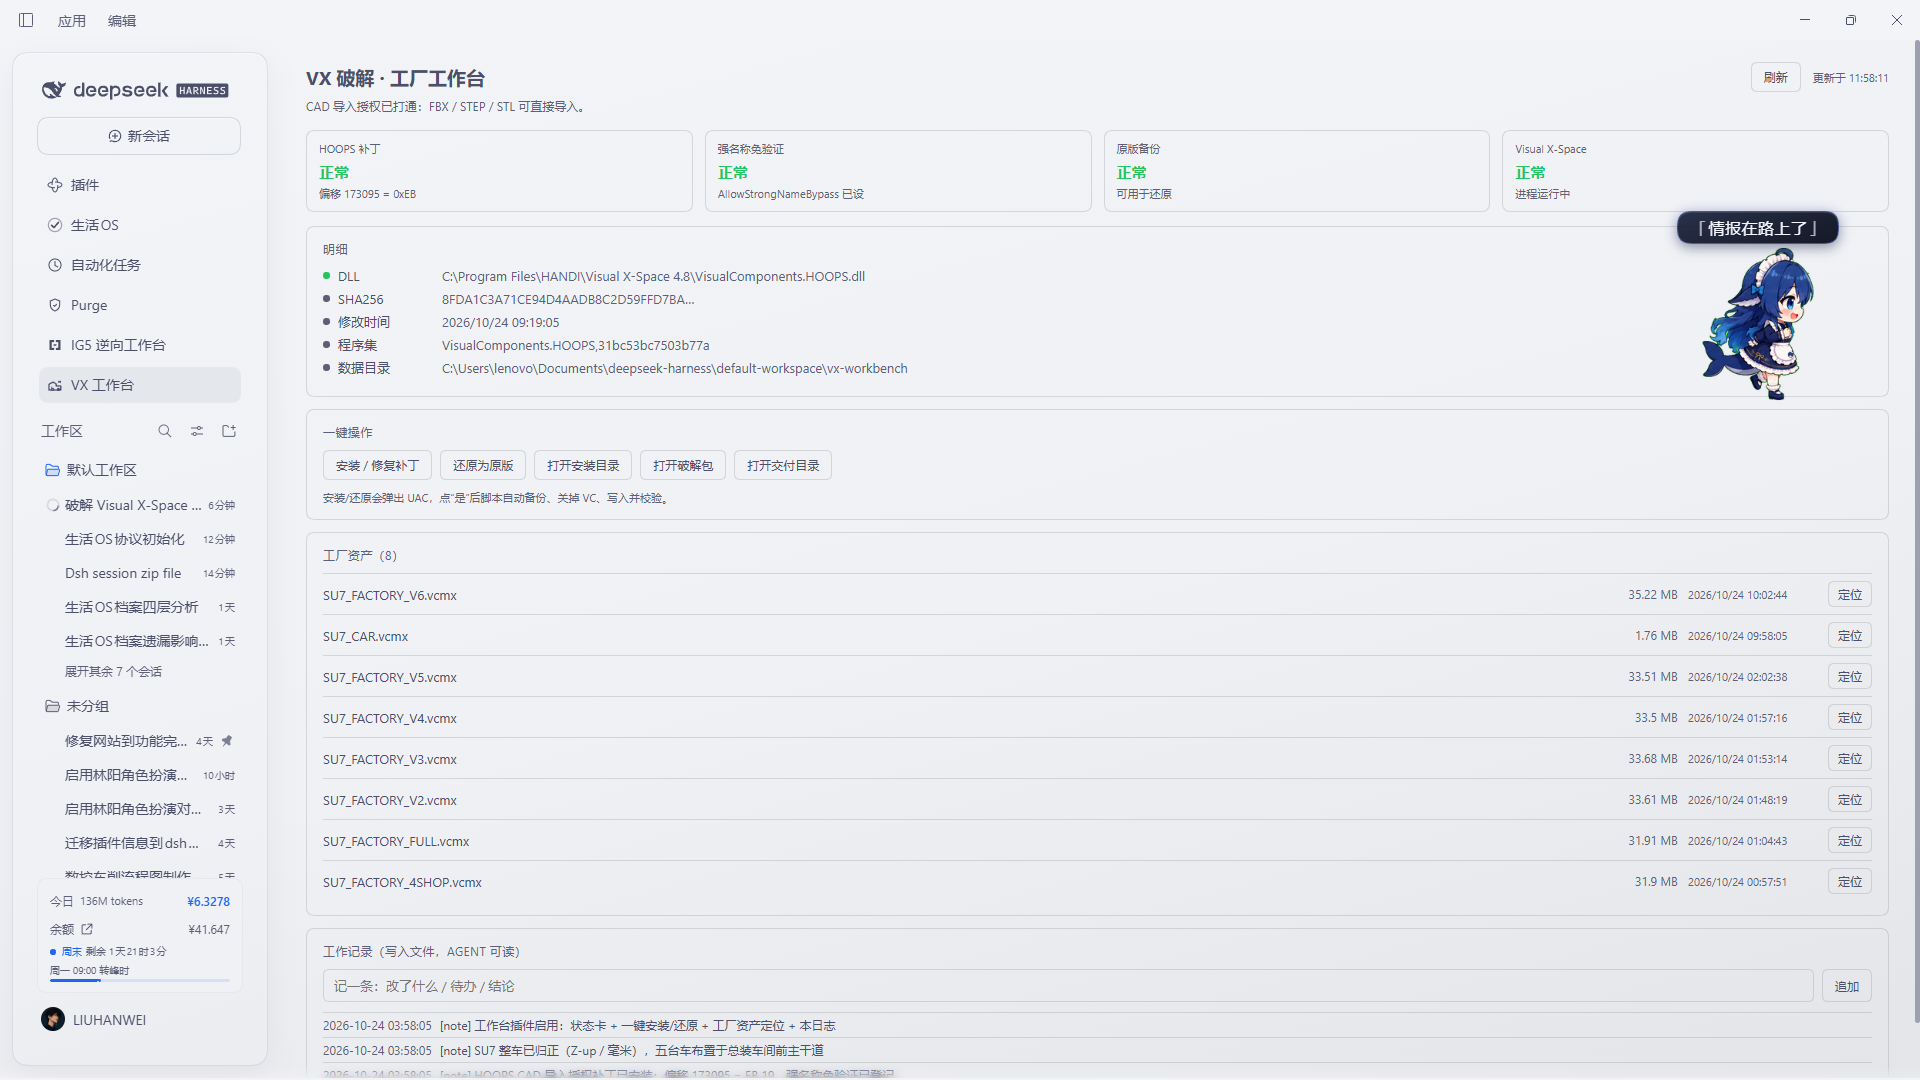The height and width of the screenshot is (1080, 1920).
Task: Open IG5 逆向工作台
Action: pos(140,345)
